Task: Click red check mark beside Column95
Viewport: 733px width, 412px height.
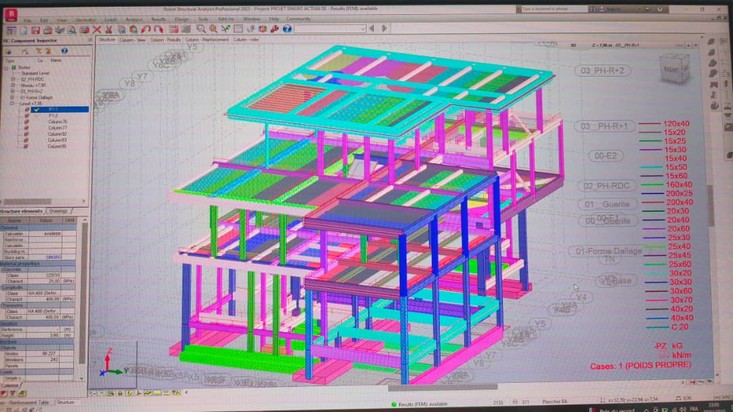Action: (27, 146)
